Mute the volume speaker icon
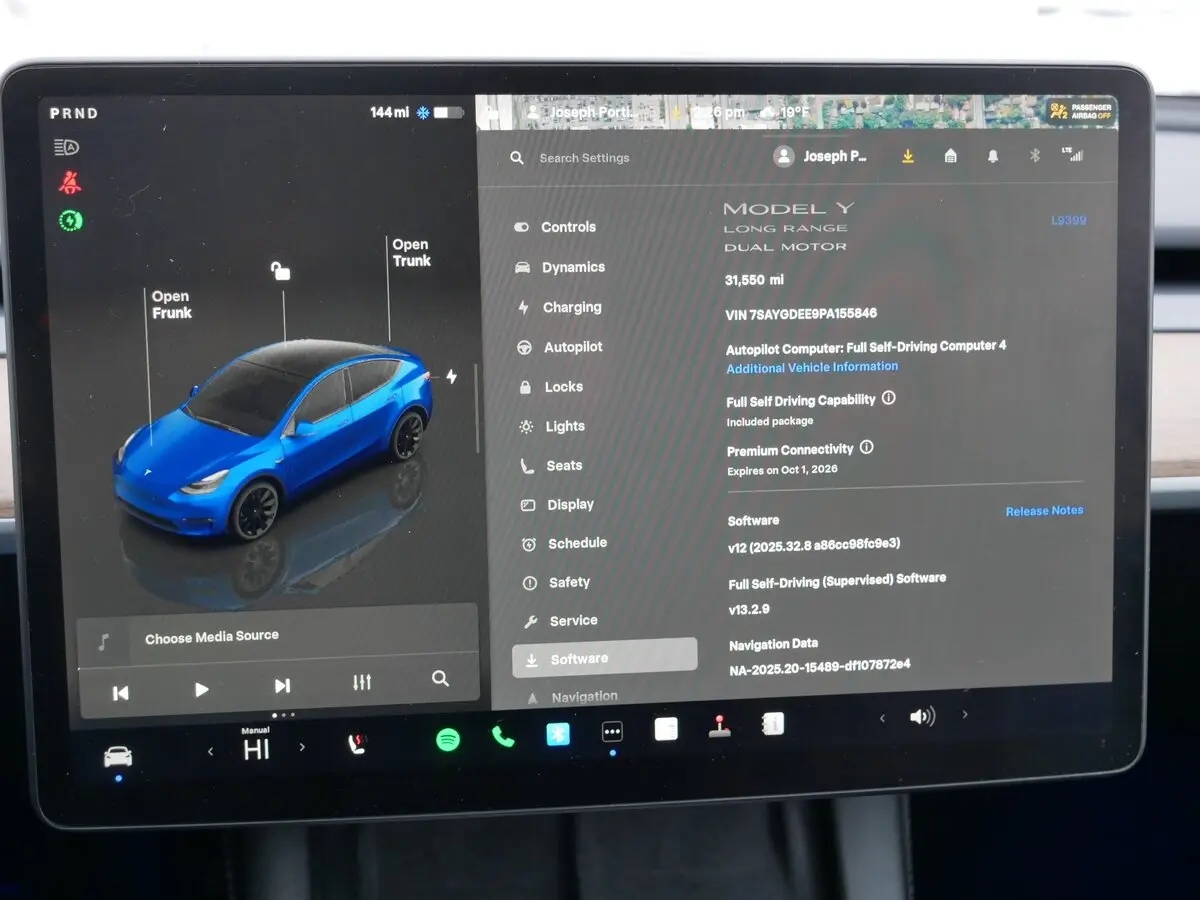Viewport: 1200px width, 900px height. pyautogui.click(x=922, y=716)
